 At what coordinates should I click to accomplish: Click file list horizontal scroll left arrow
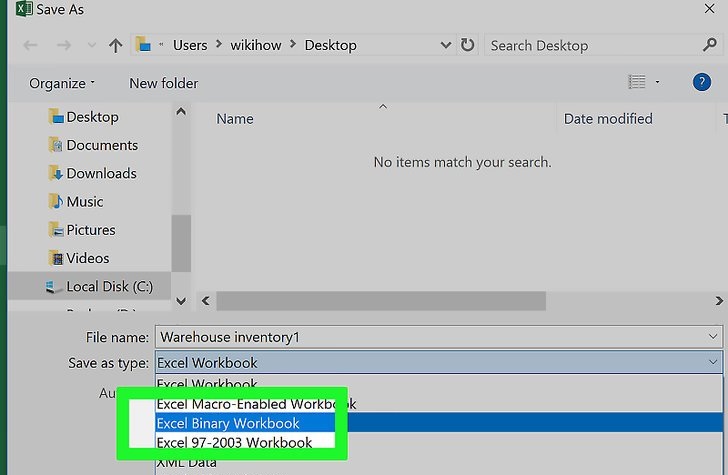(206, 301)
